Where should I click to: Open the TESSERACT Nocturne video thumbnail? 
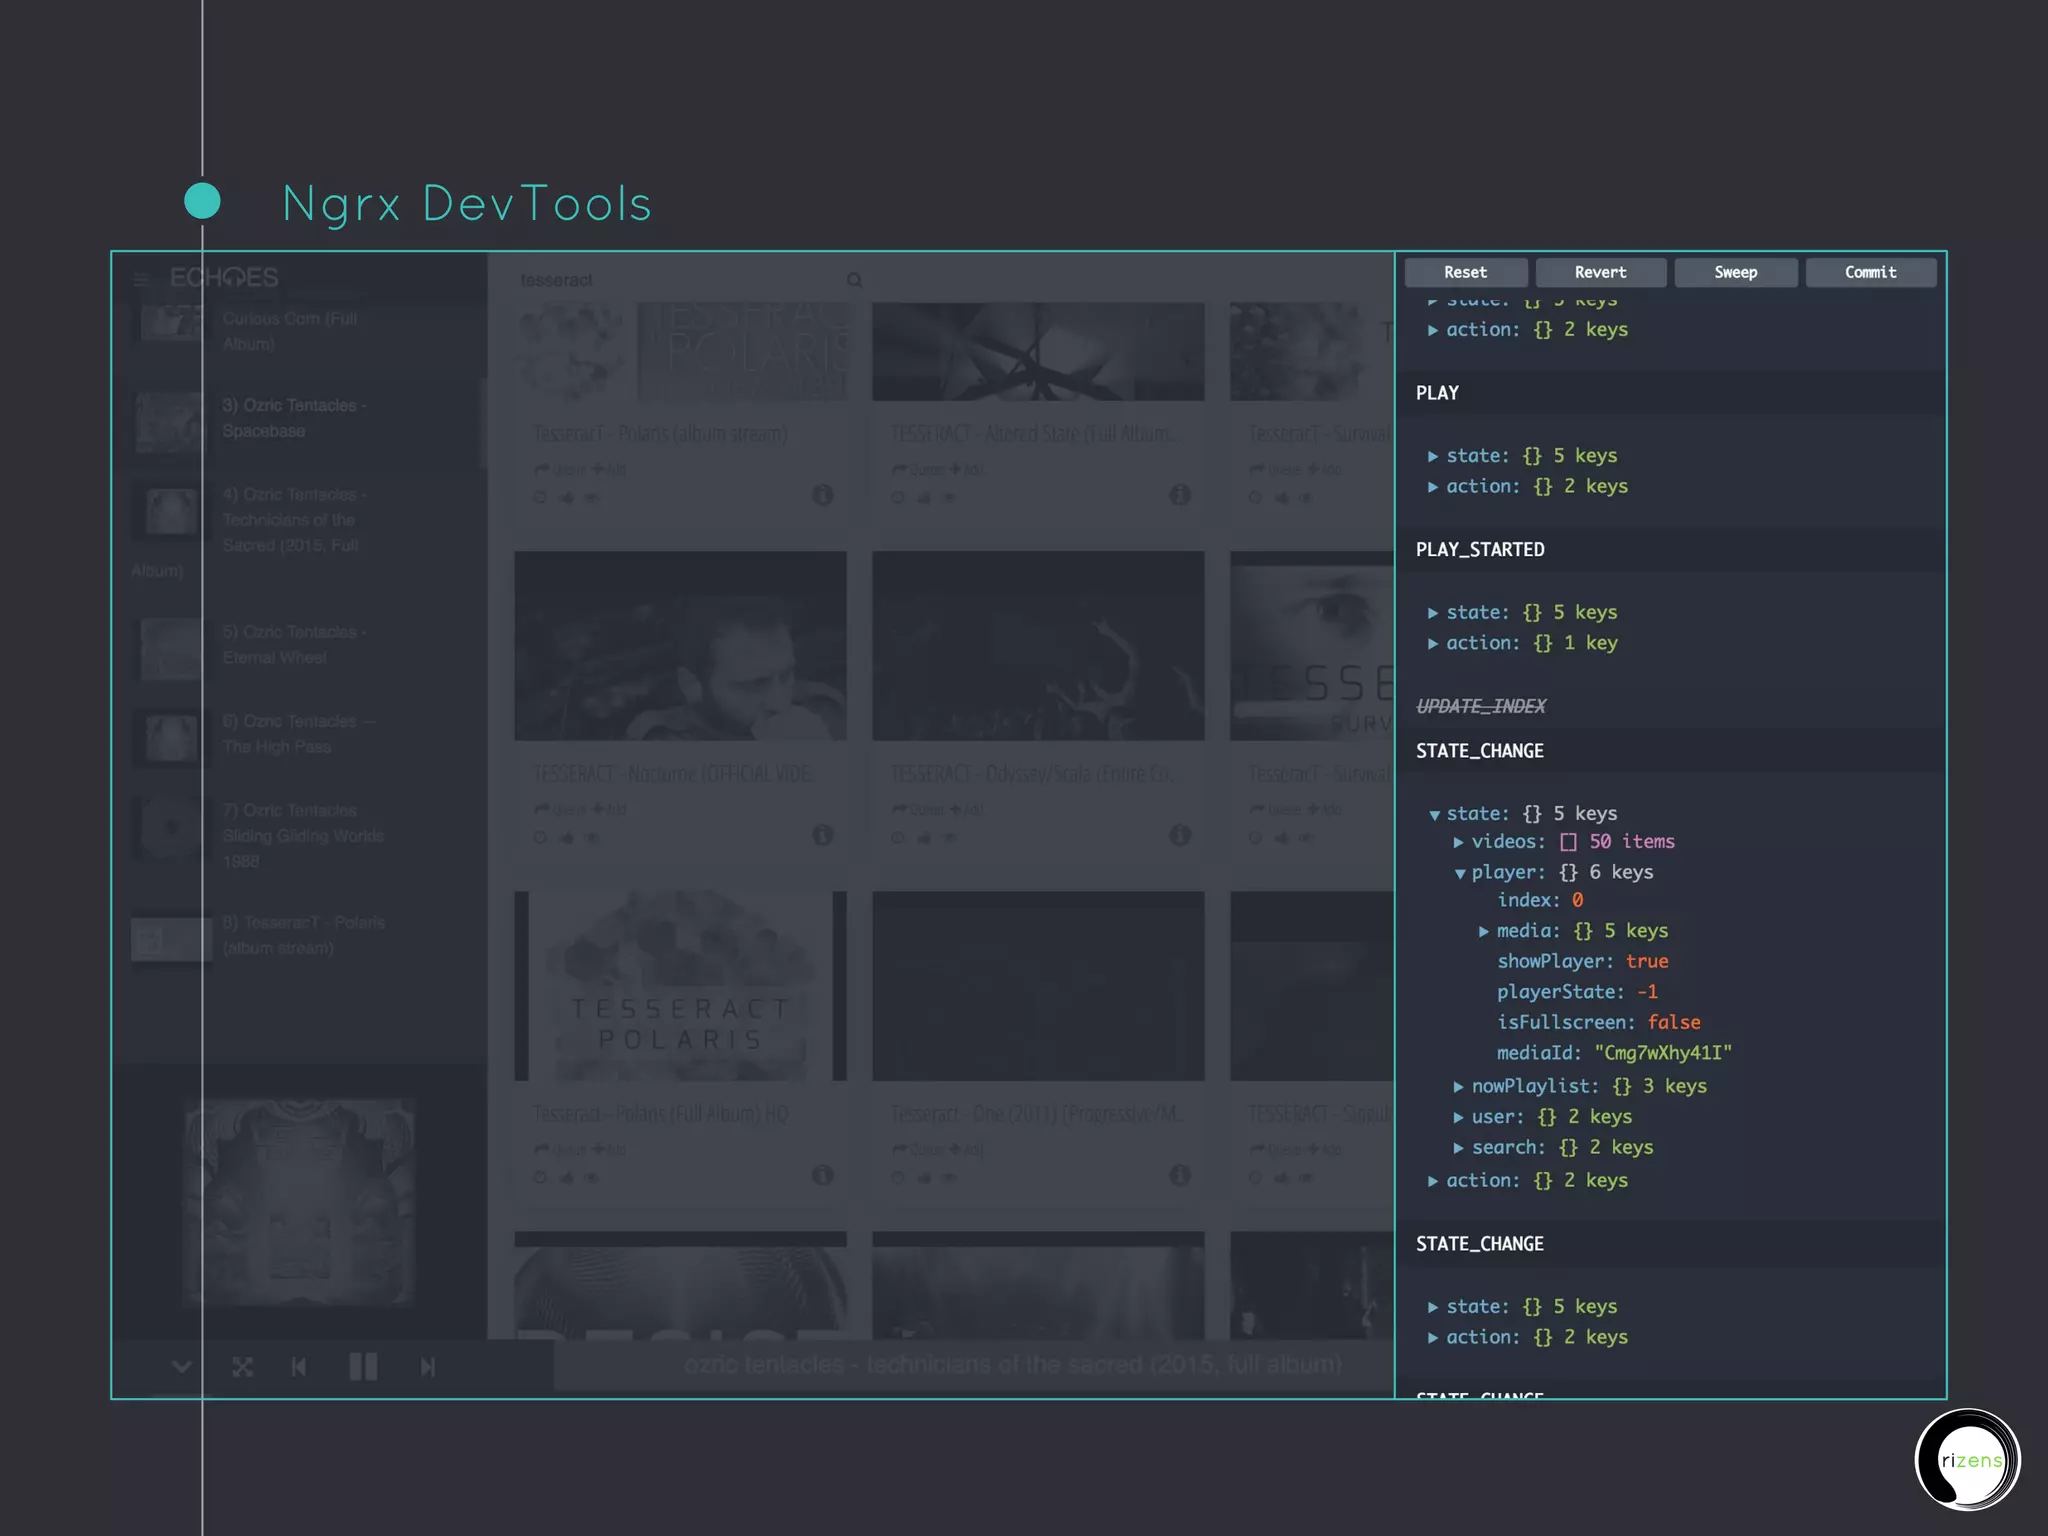[x=680, y=646]
